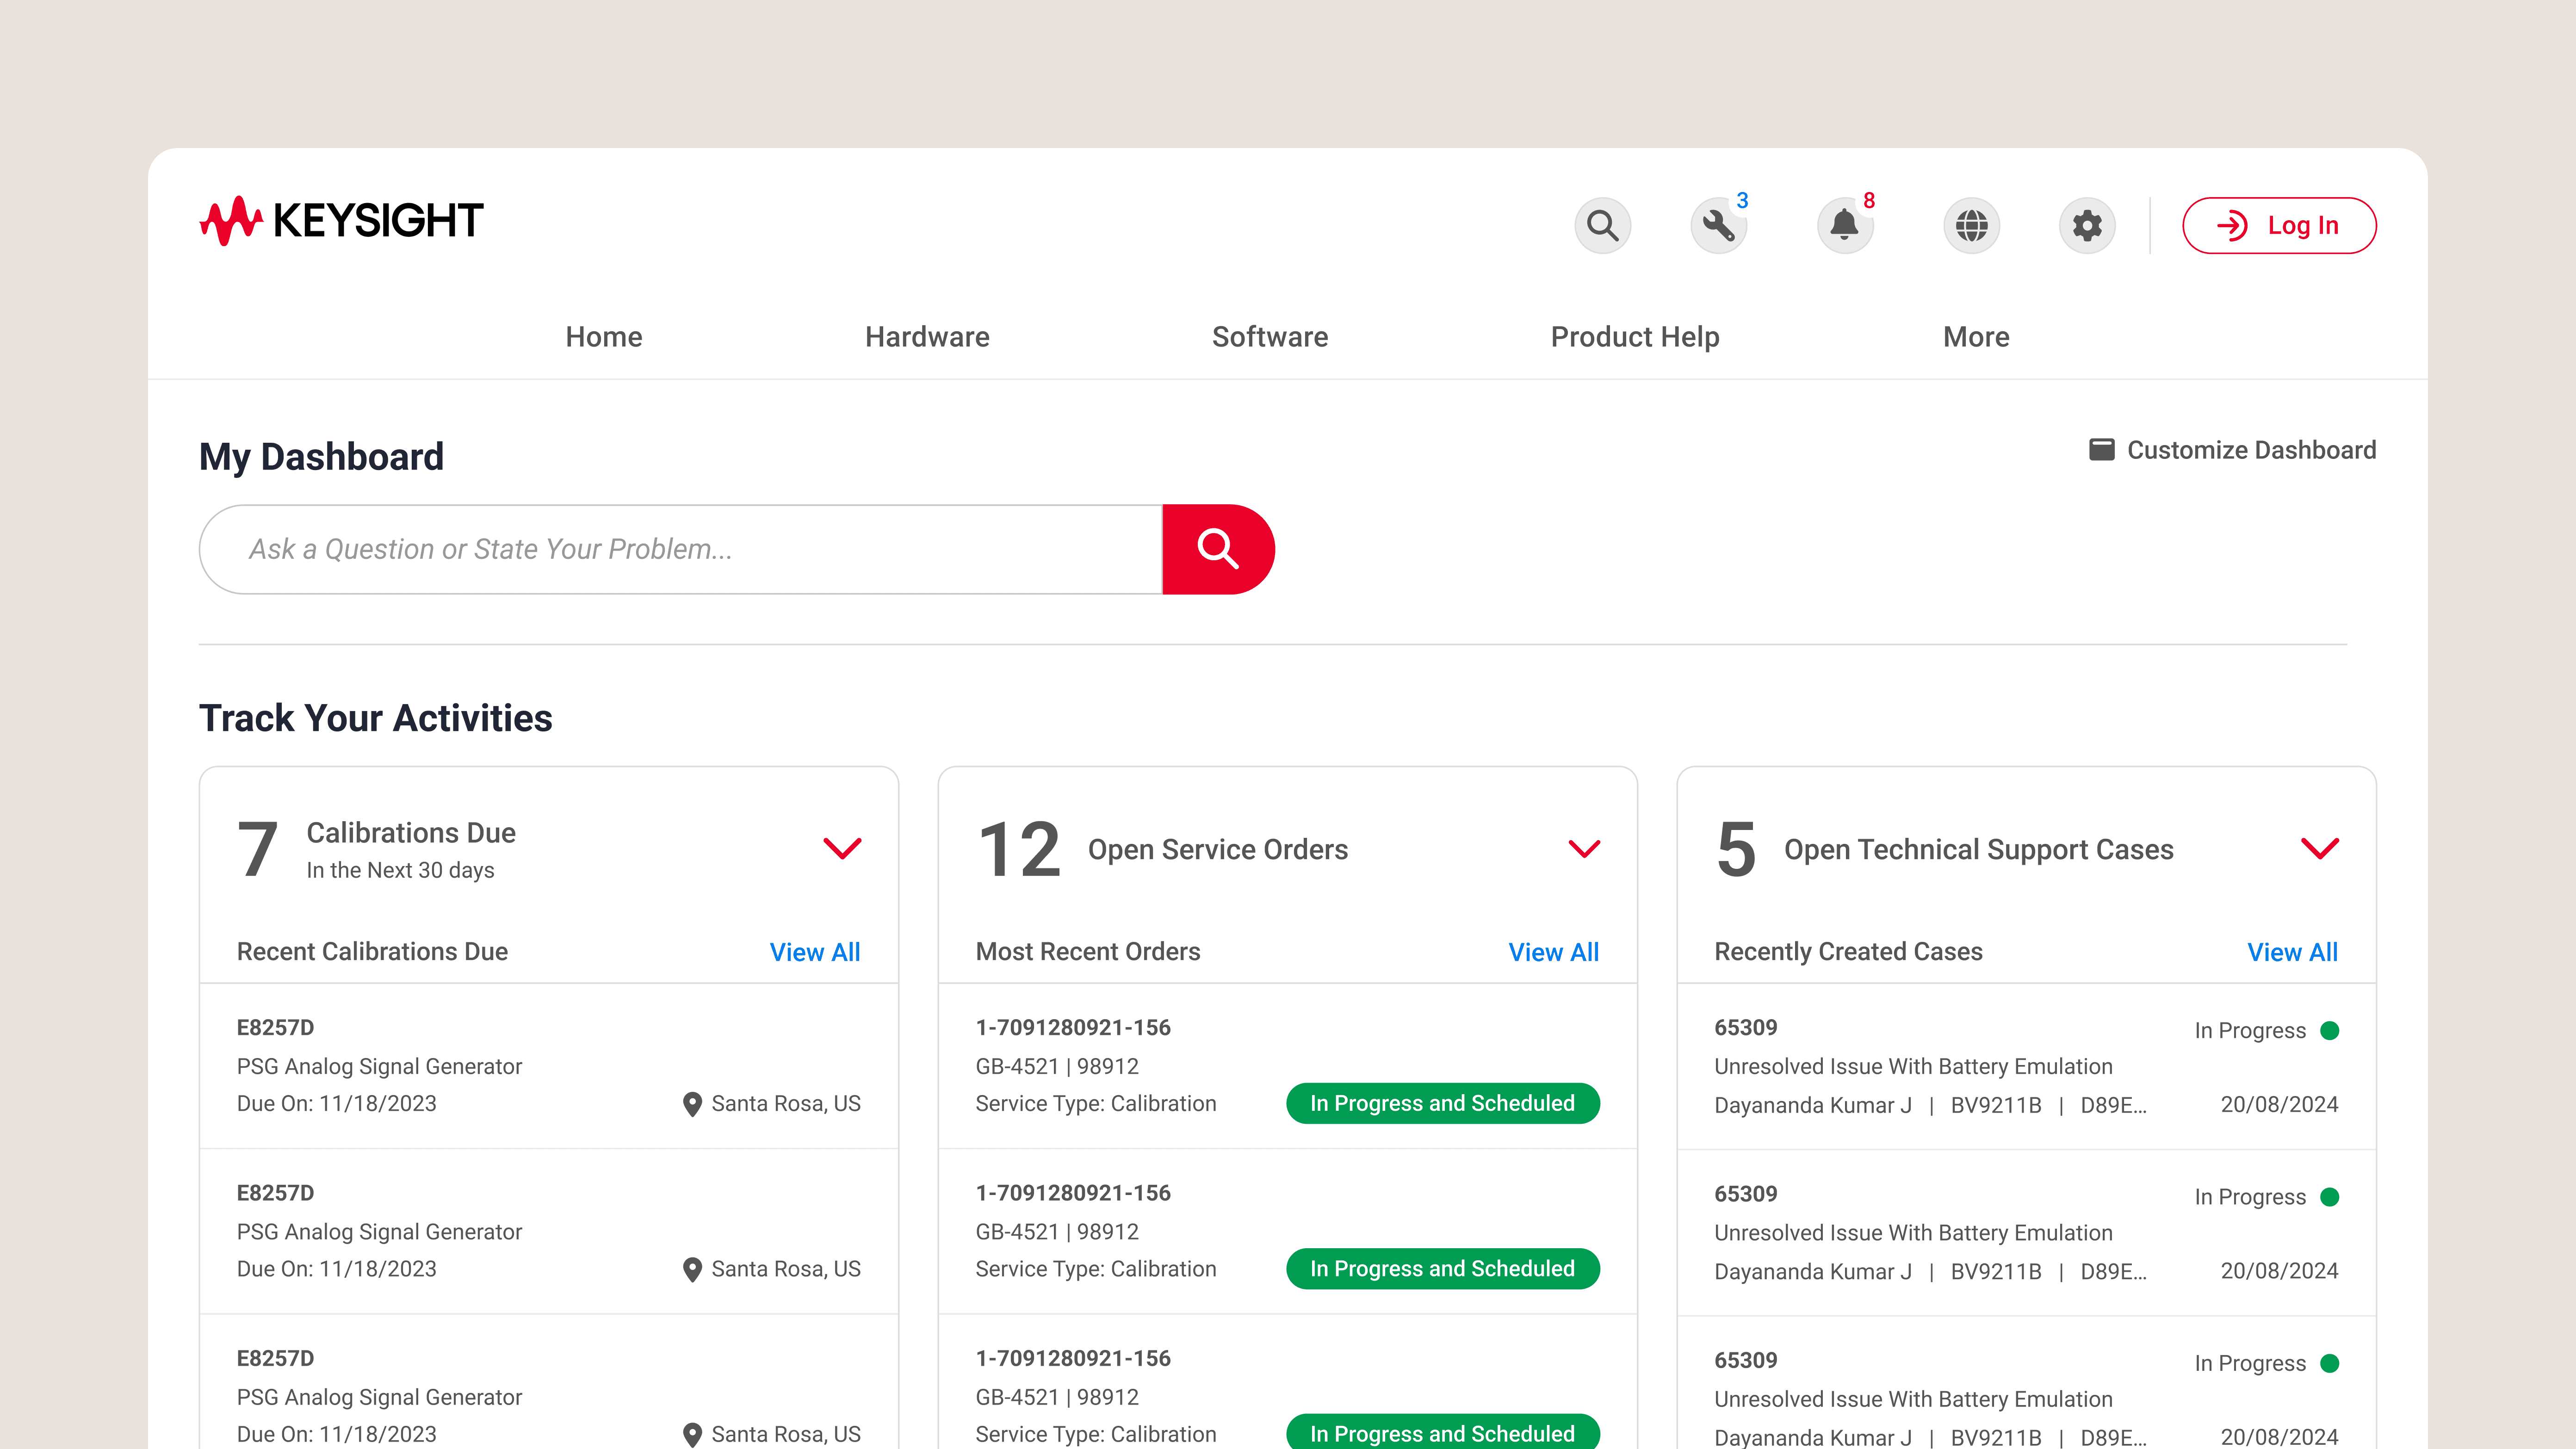Screen dimensions: 2576x1449
Task: Collapse the Open Technical Support Cases chevron
Action: [2320, 848]
